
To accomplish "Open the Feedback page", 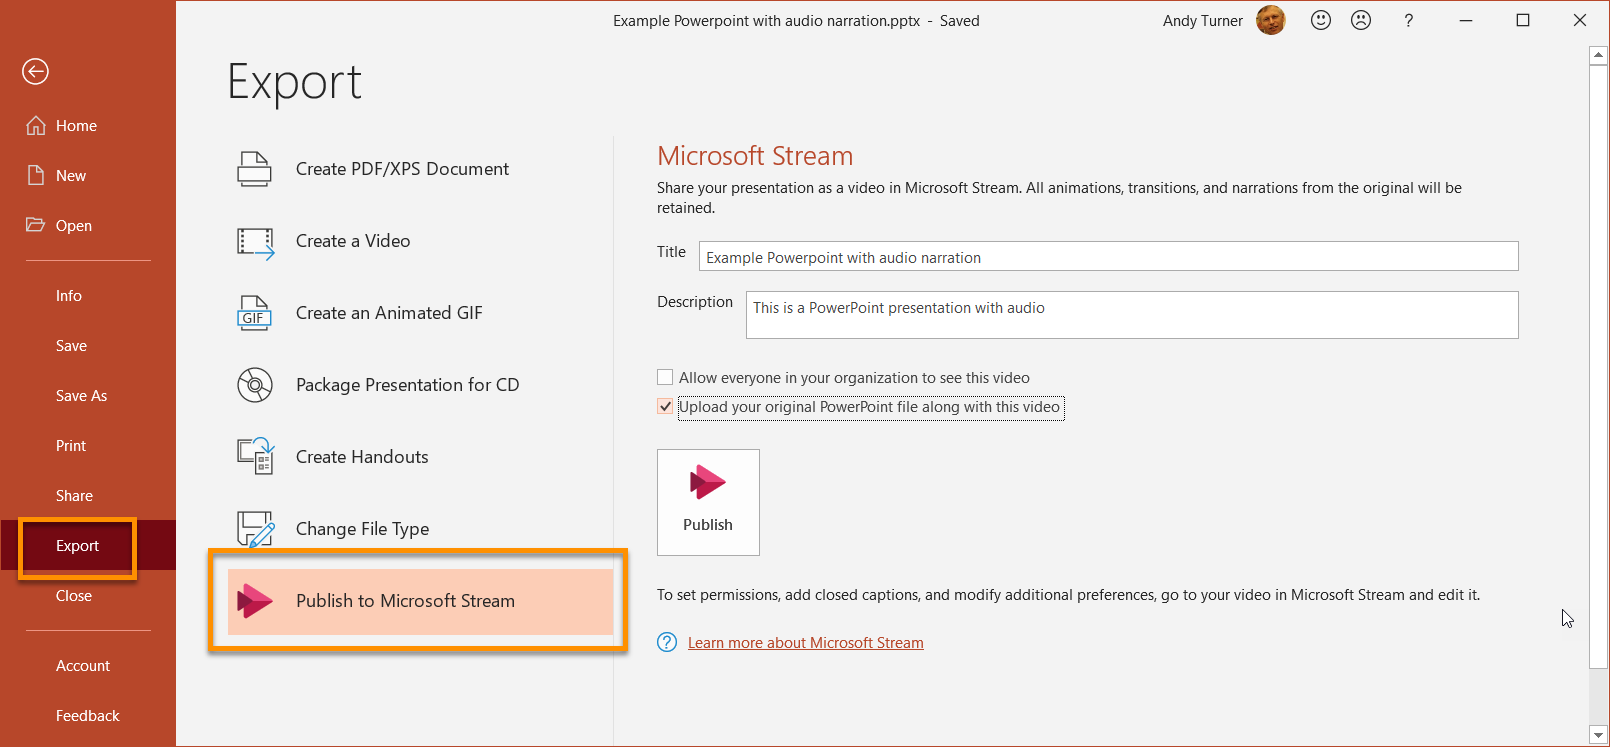I will tap(88, 715).
